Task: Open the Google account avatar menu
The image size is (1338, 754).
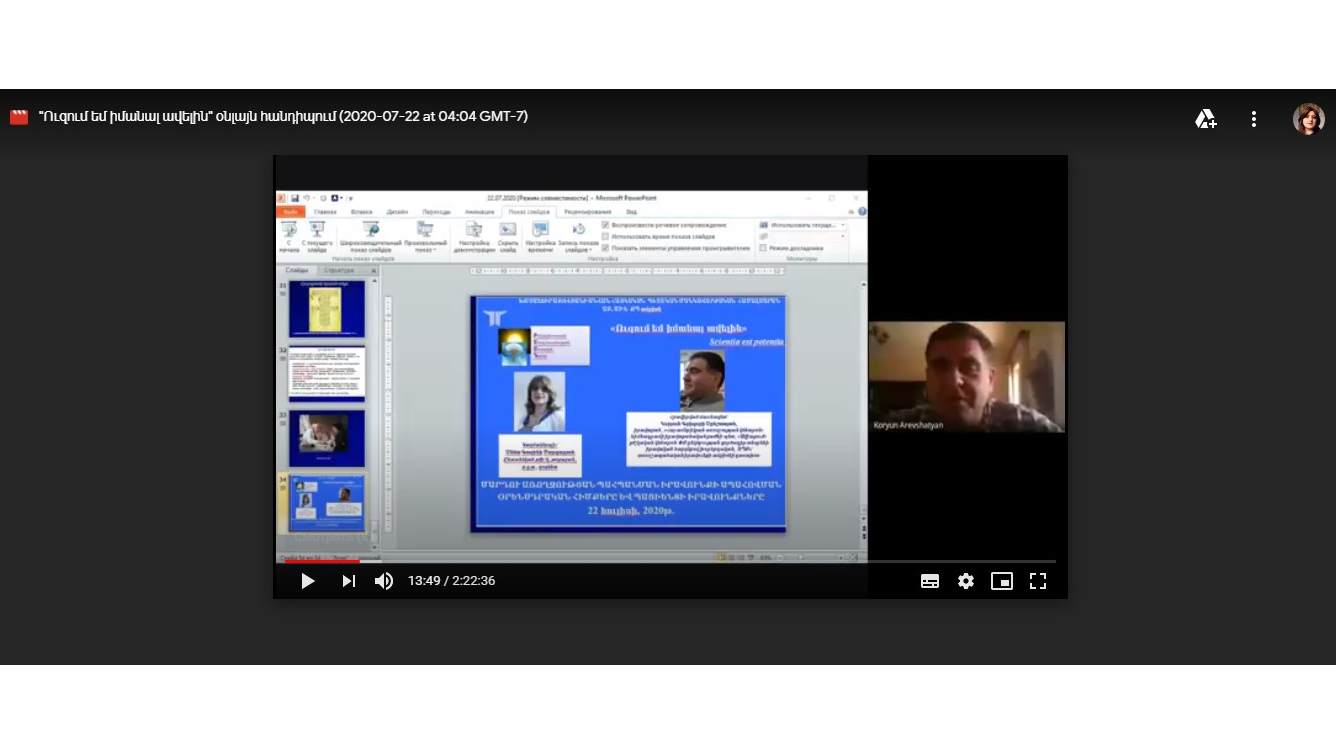Action: [1308, 119]
